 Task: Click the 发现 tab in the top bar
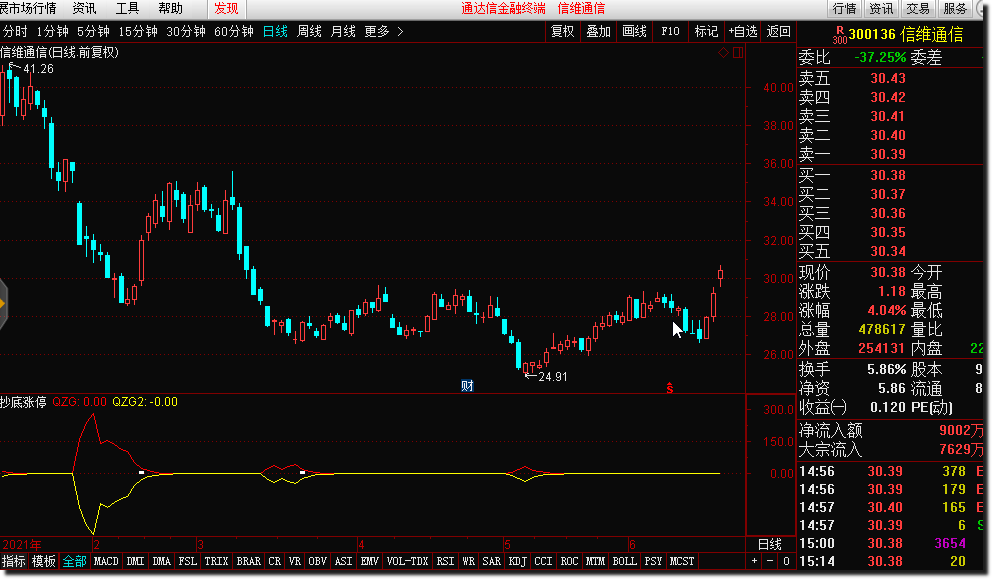[226, 8]
